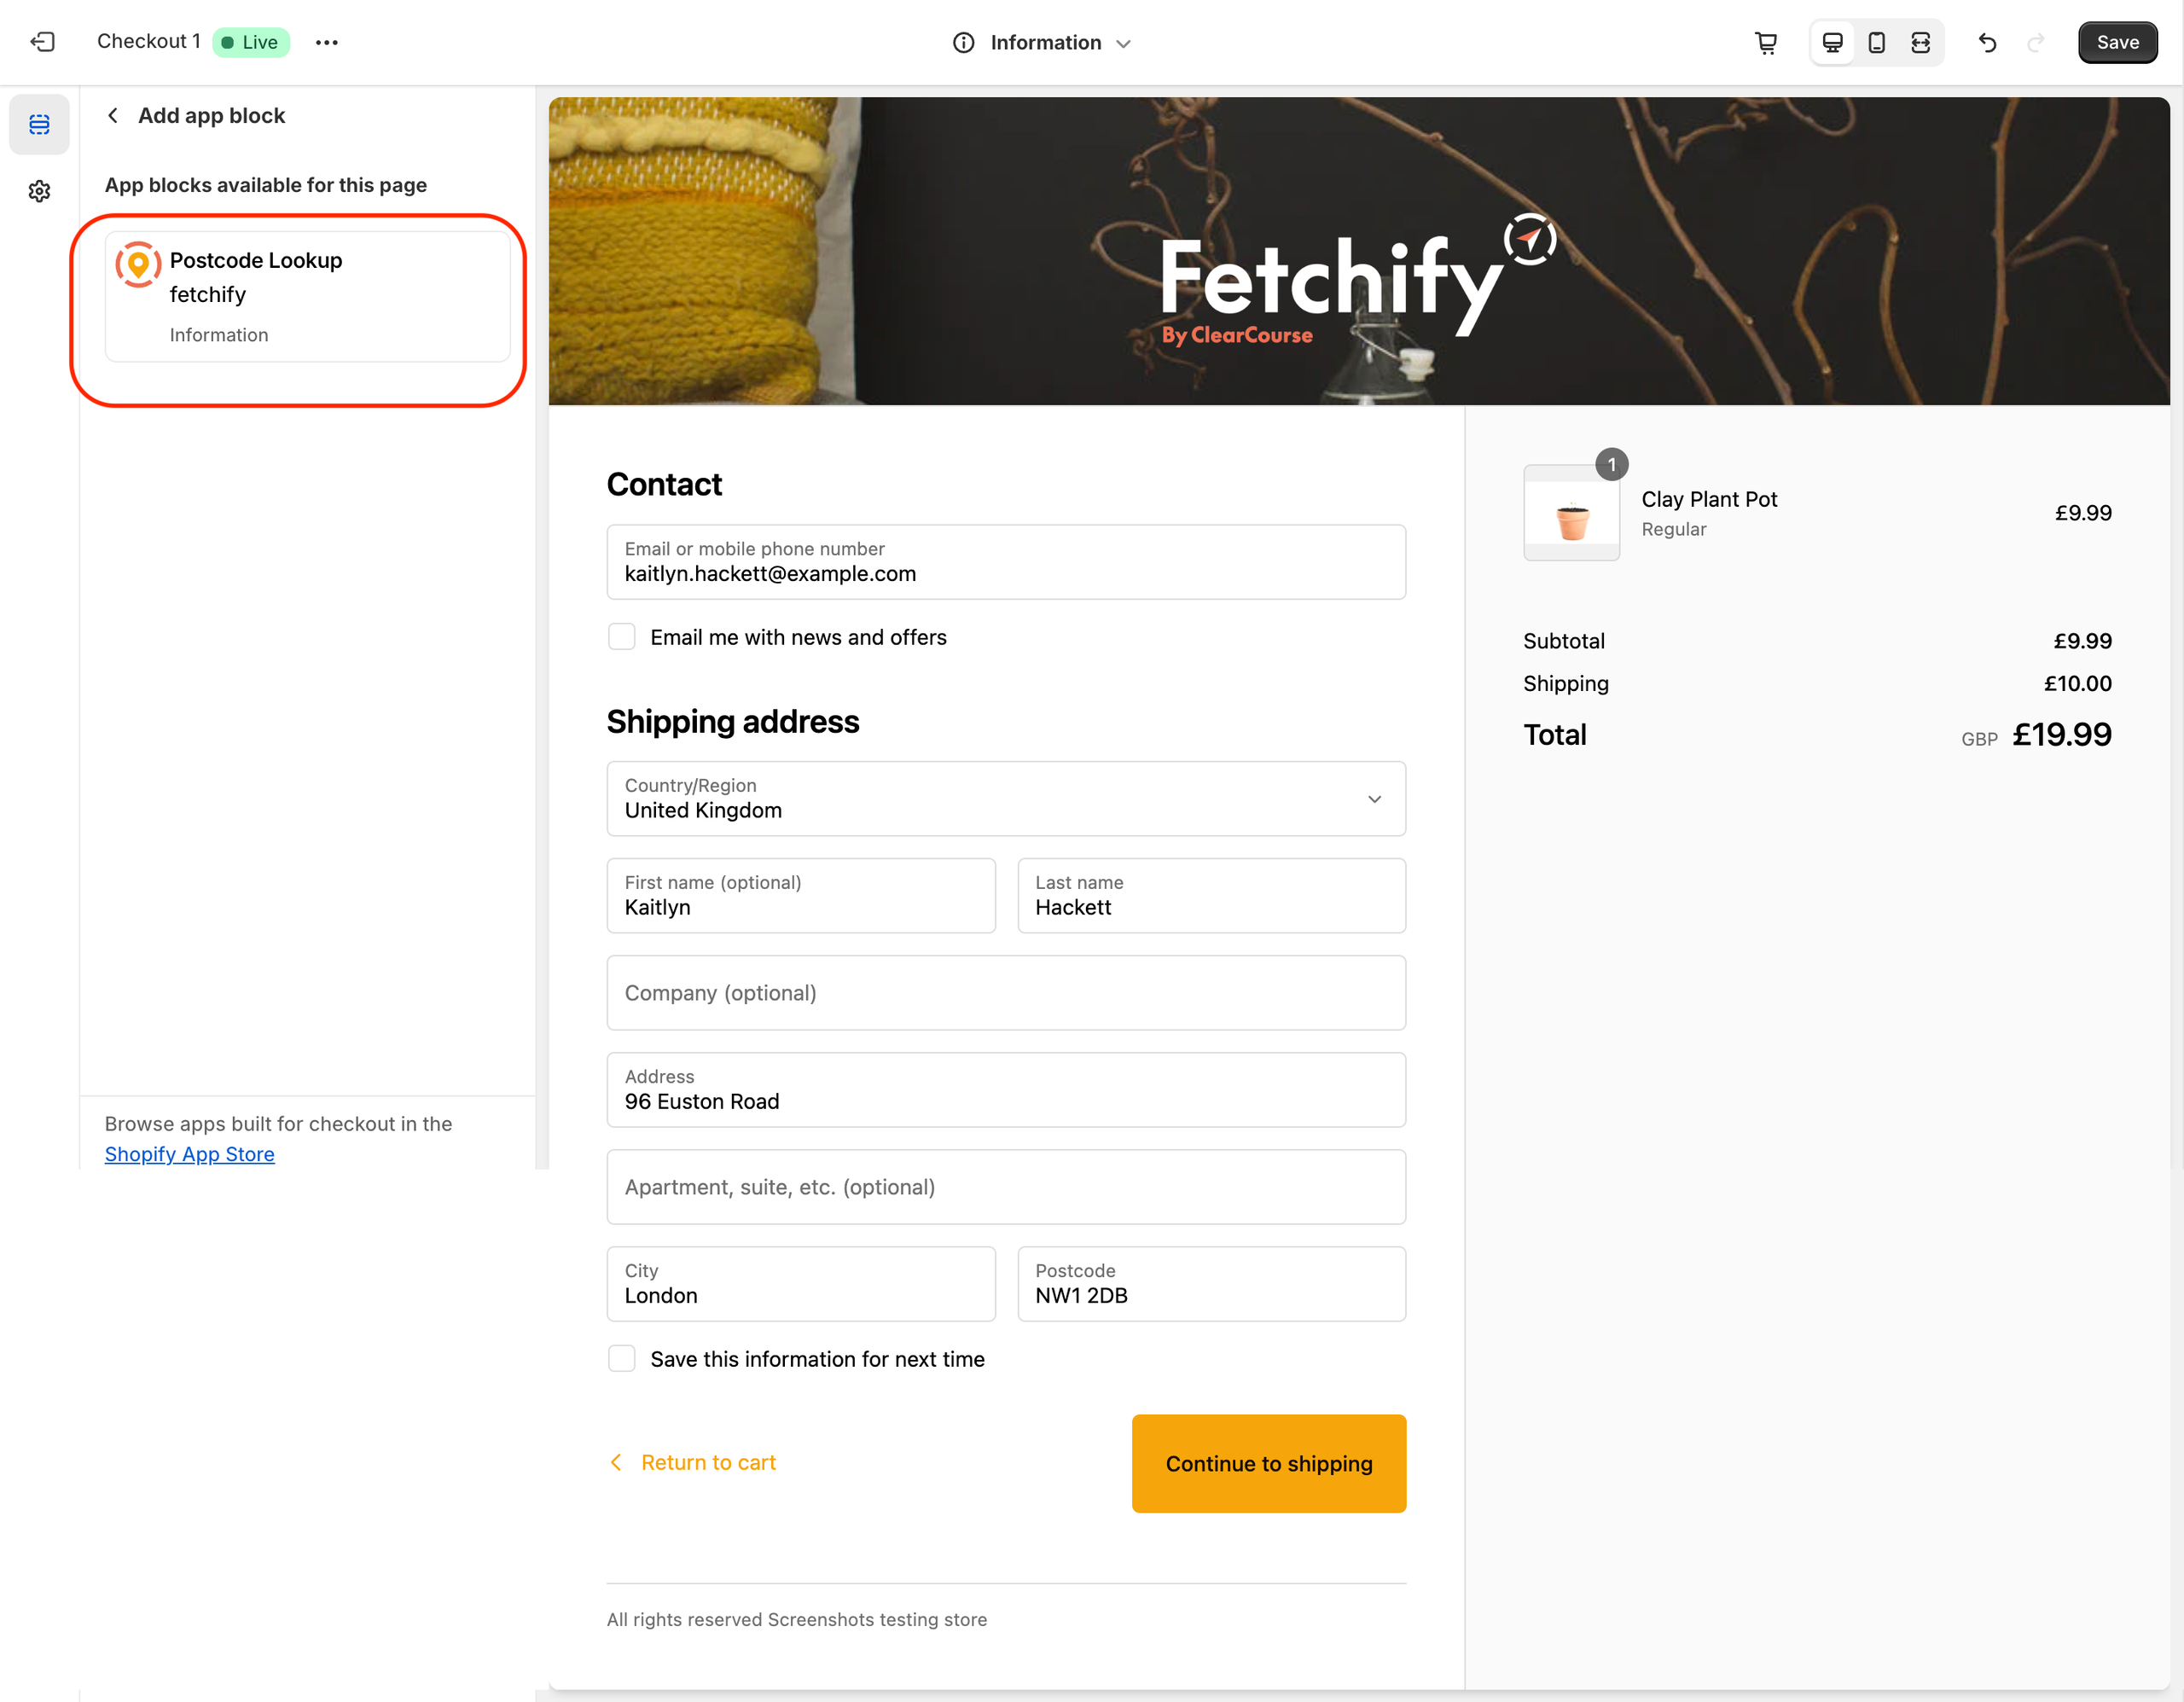
Task: Check Save this information for next time
Action: (622, 1359)
